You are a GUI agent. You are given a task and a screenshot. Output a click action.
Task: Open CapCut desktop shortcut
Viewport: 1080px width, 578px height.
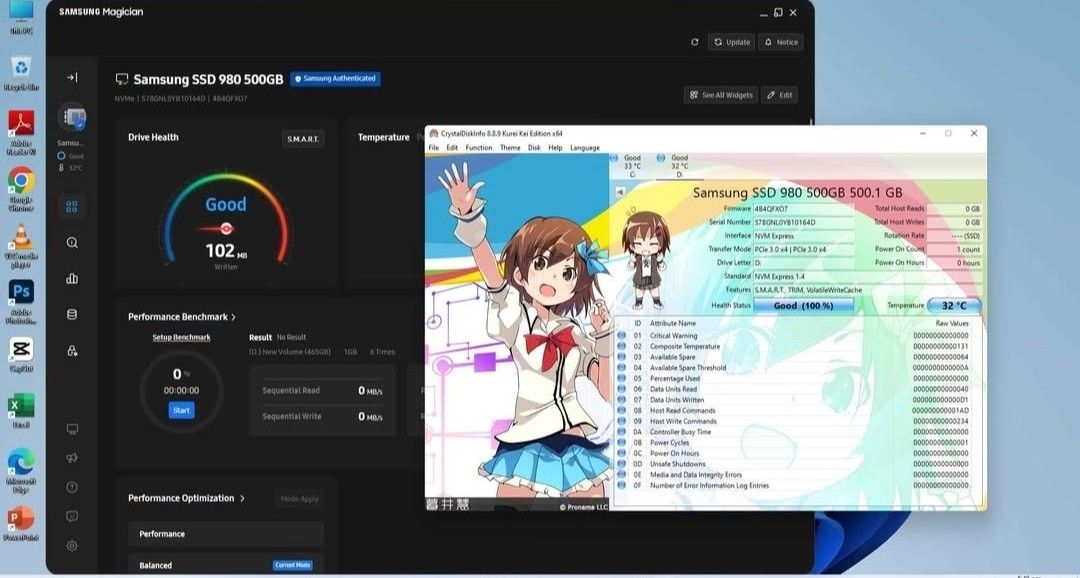[x=21, y=354]
